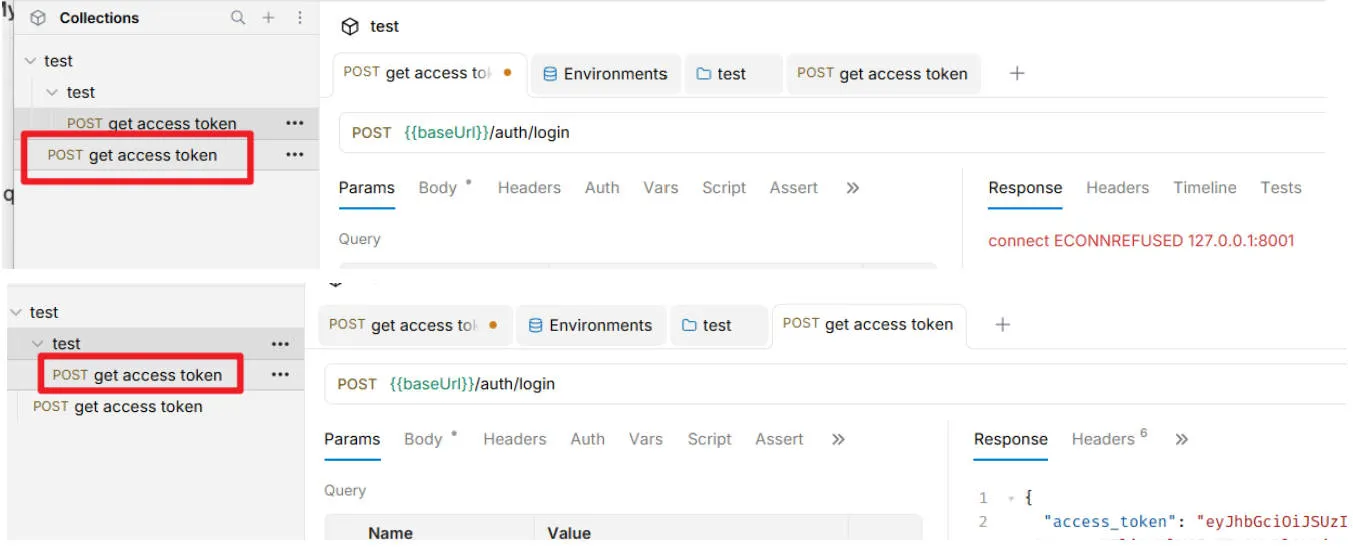
Task: Click the cube icon next to Collections title
Action: click(x=38, y=18)
